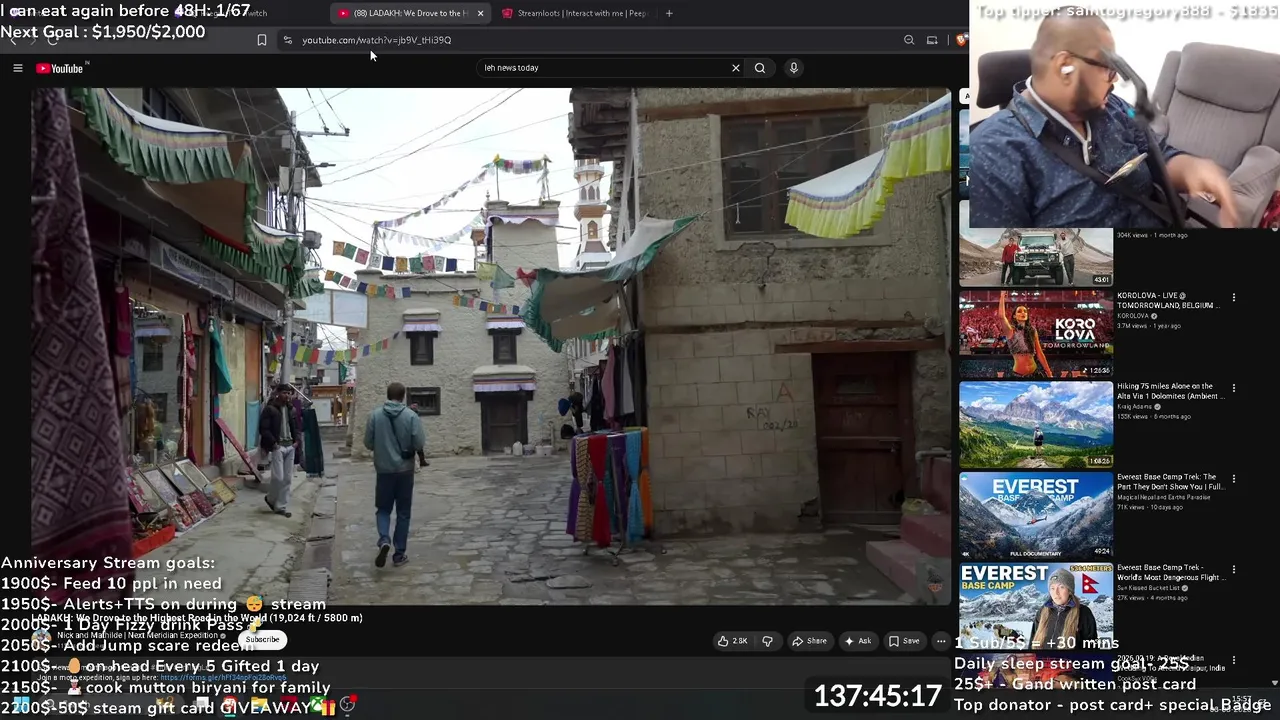Open the YouTube hamburger guide menu
Viewport: 1280px width, 720px height.
pos(17,68)
